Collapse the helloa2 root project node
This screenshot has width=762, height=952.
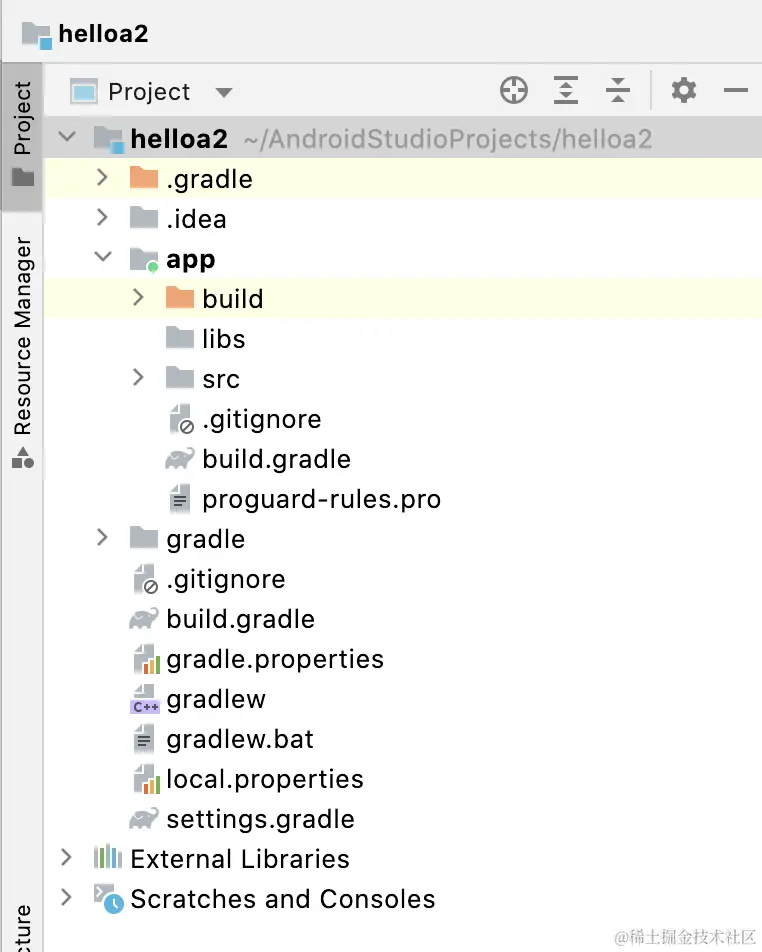67,138
